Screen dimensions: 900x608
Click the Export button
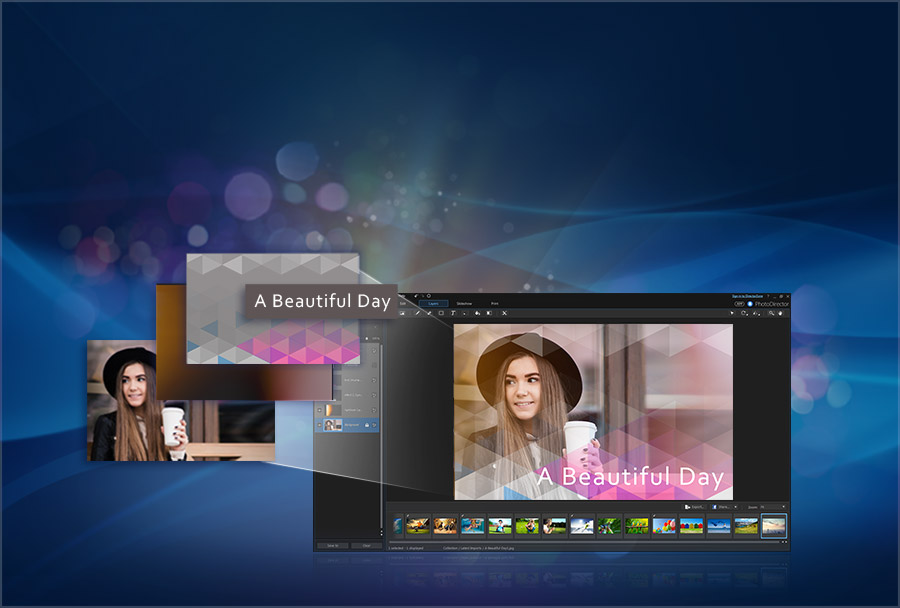[695, 507]
